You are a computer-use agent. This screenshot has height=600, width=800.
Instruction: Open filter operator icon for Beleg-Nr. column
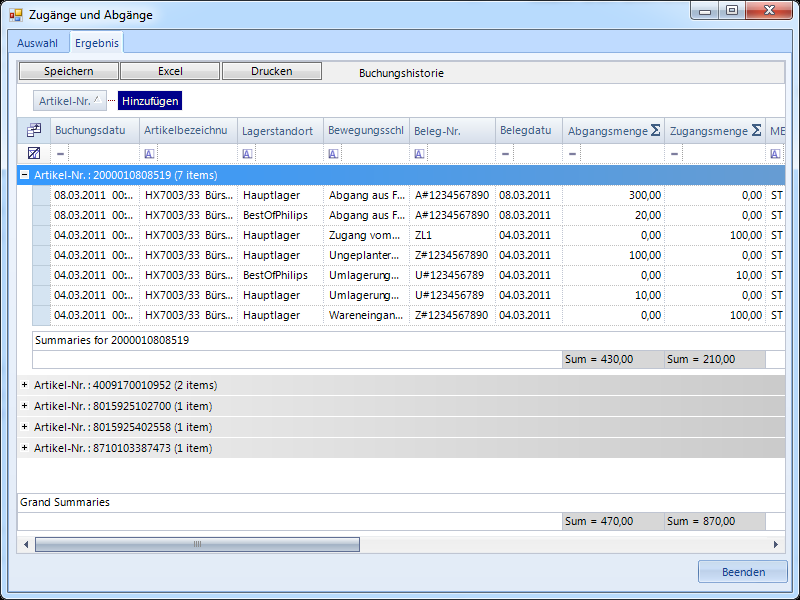click(x=419, y=154)
